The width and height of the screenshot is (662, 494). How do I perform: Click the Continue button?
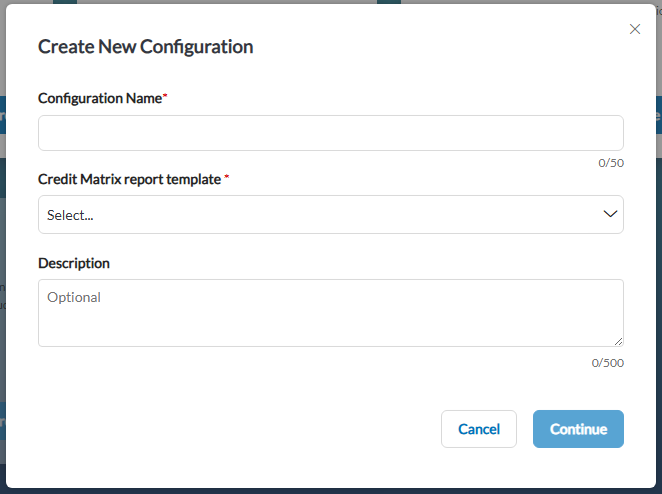(x=578, y=429)
